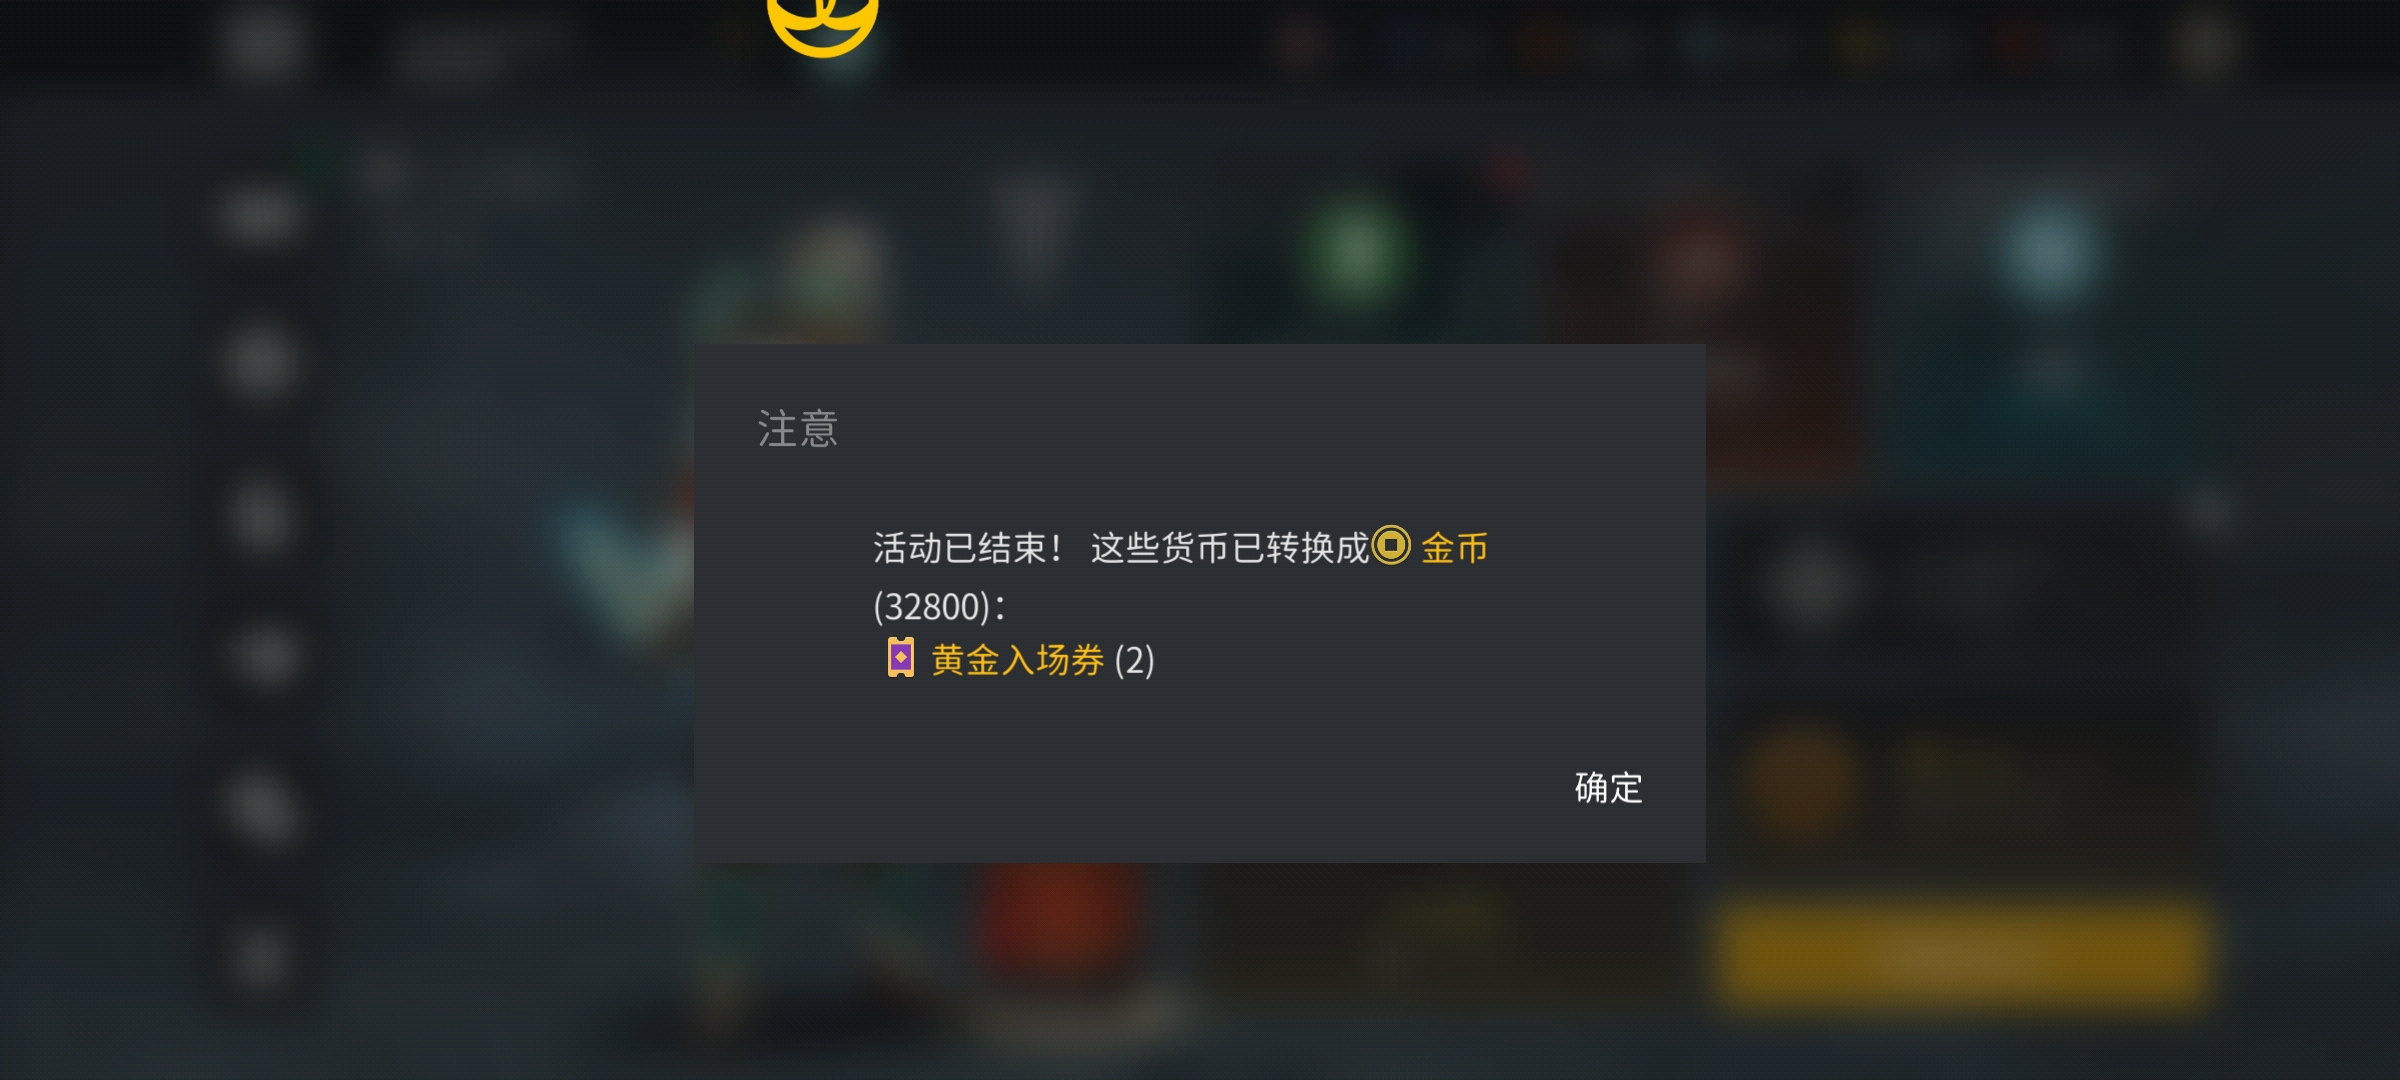Click the topmost blurred left sidebar icon

(x=260, y=216)
